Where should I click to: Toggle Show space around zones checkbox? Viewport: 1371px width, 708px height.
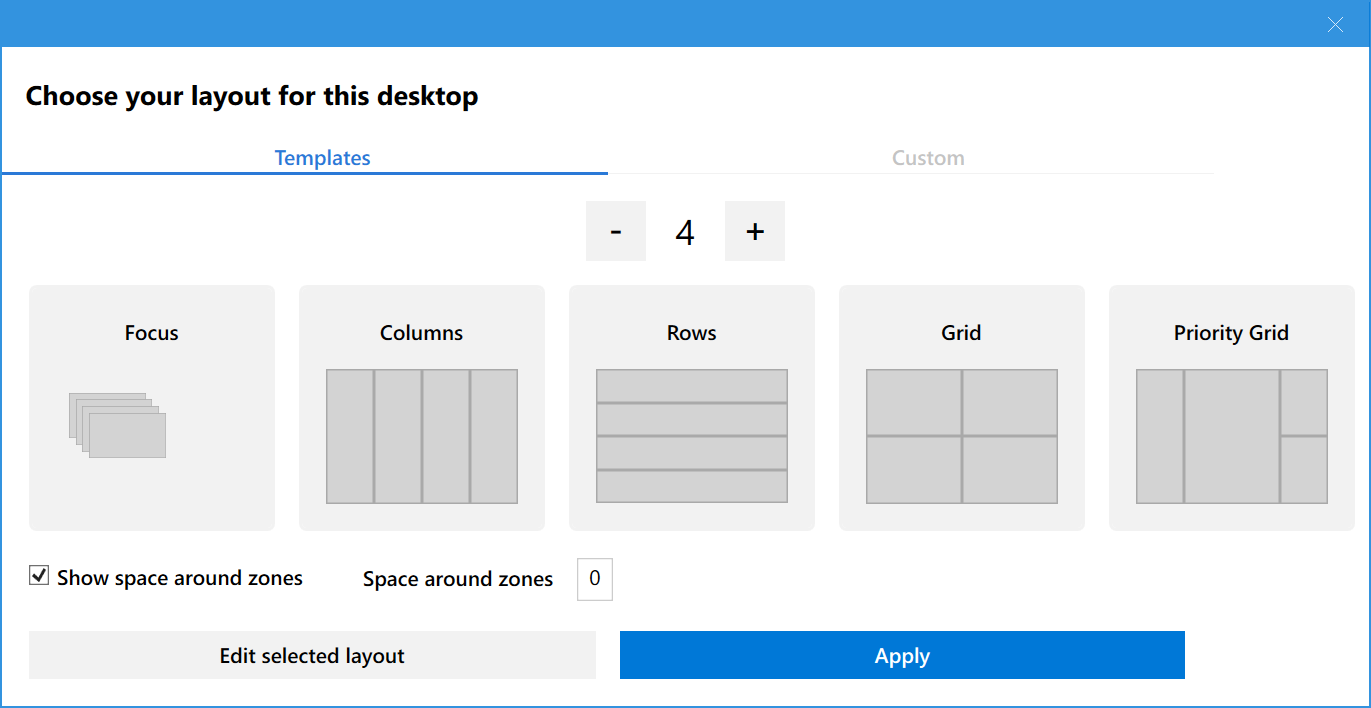pyautogui.click(x=39, y=576)
